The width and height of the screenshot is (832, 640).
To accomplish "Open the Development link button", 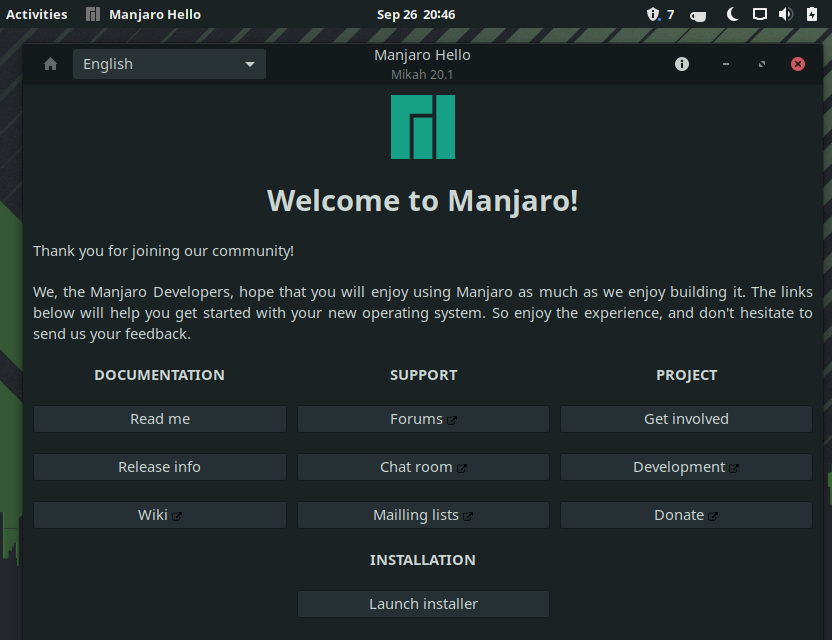I will (x=686, y=467).
